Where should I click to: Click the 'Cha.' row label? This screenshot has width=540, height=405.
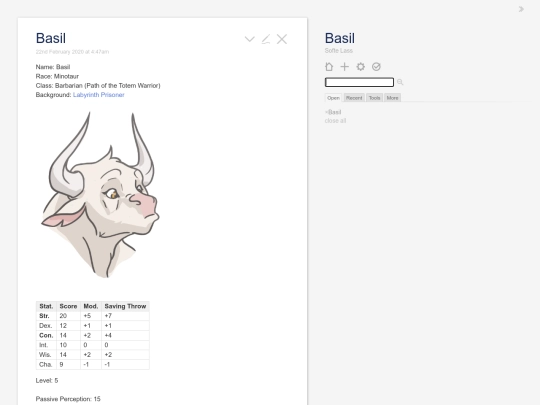coord(45,364)
